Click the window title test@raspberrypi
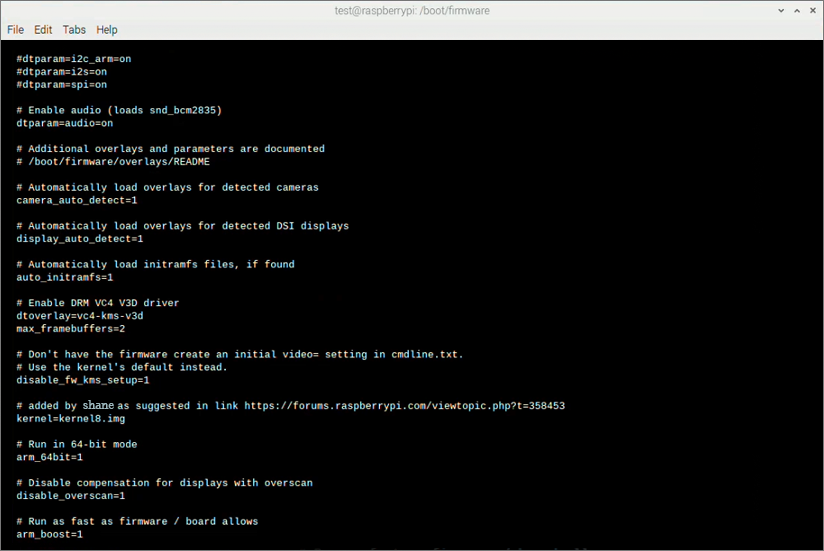Viewport: 824px width, 551px height. tap(411, 10)
